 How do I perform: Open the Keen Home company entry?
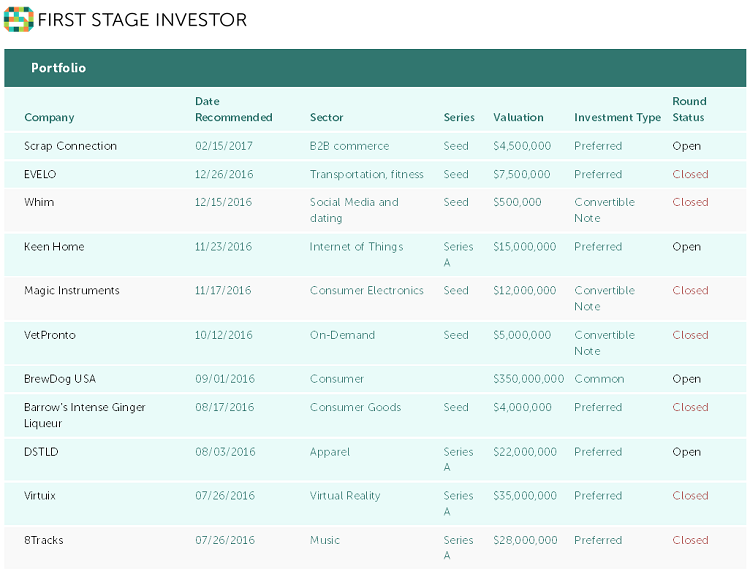coord(54,247)
